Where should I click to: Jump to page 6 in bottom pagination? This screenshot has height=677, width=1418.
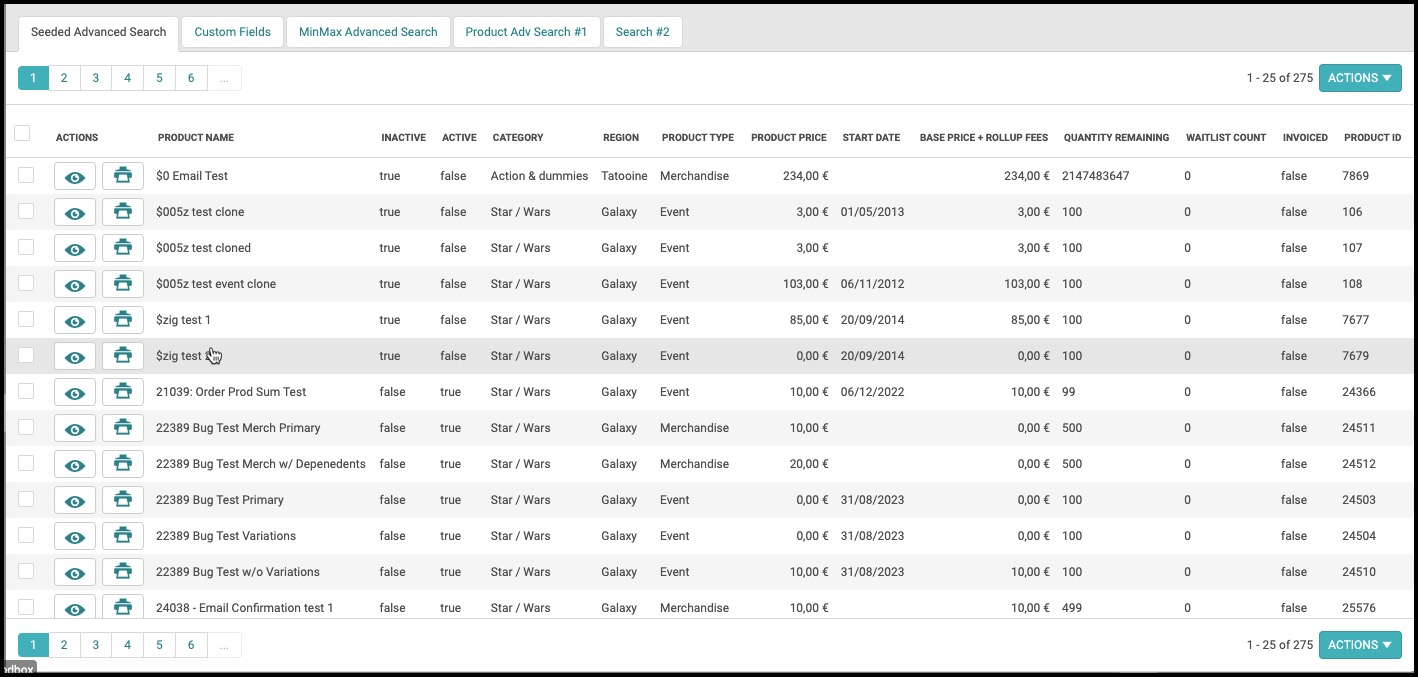191,645
